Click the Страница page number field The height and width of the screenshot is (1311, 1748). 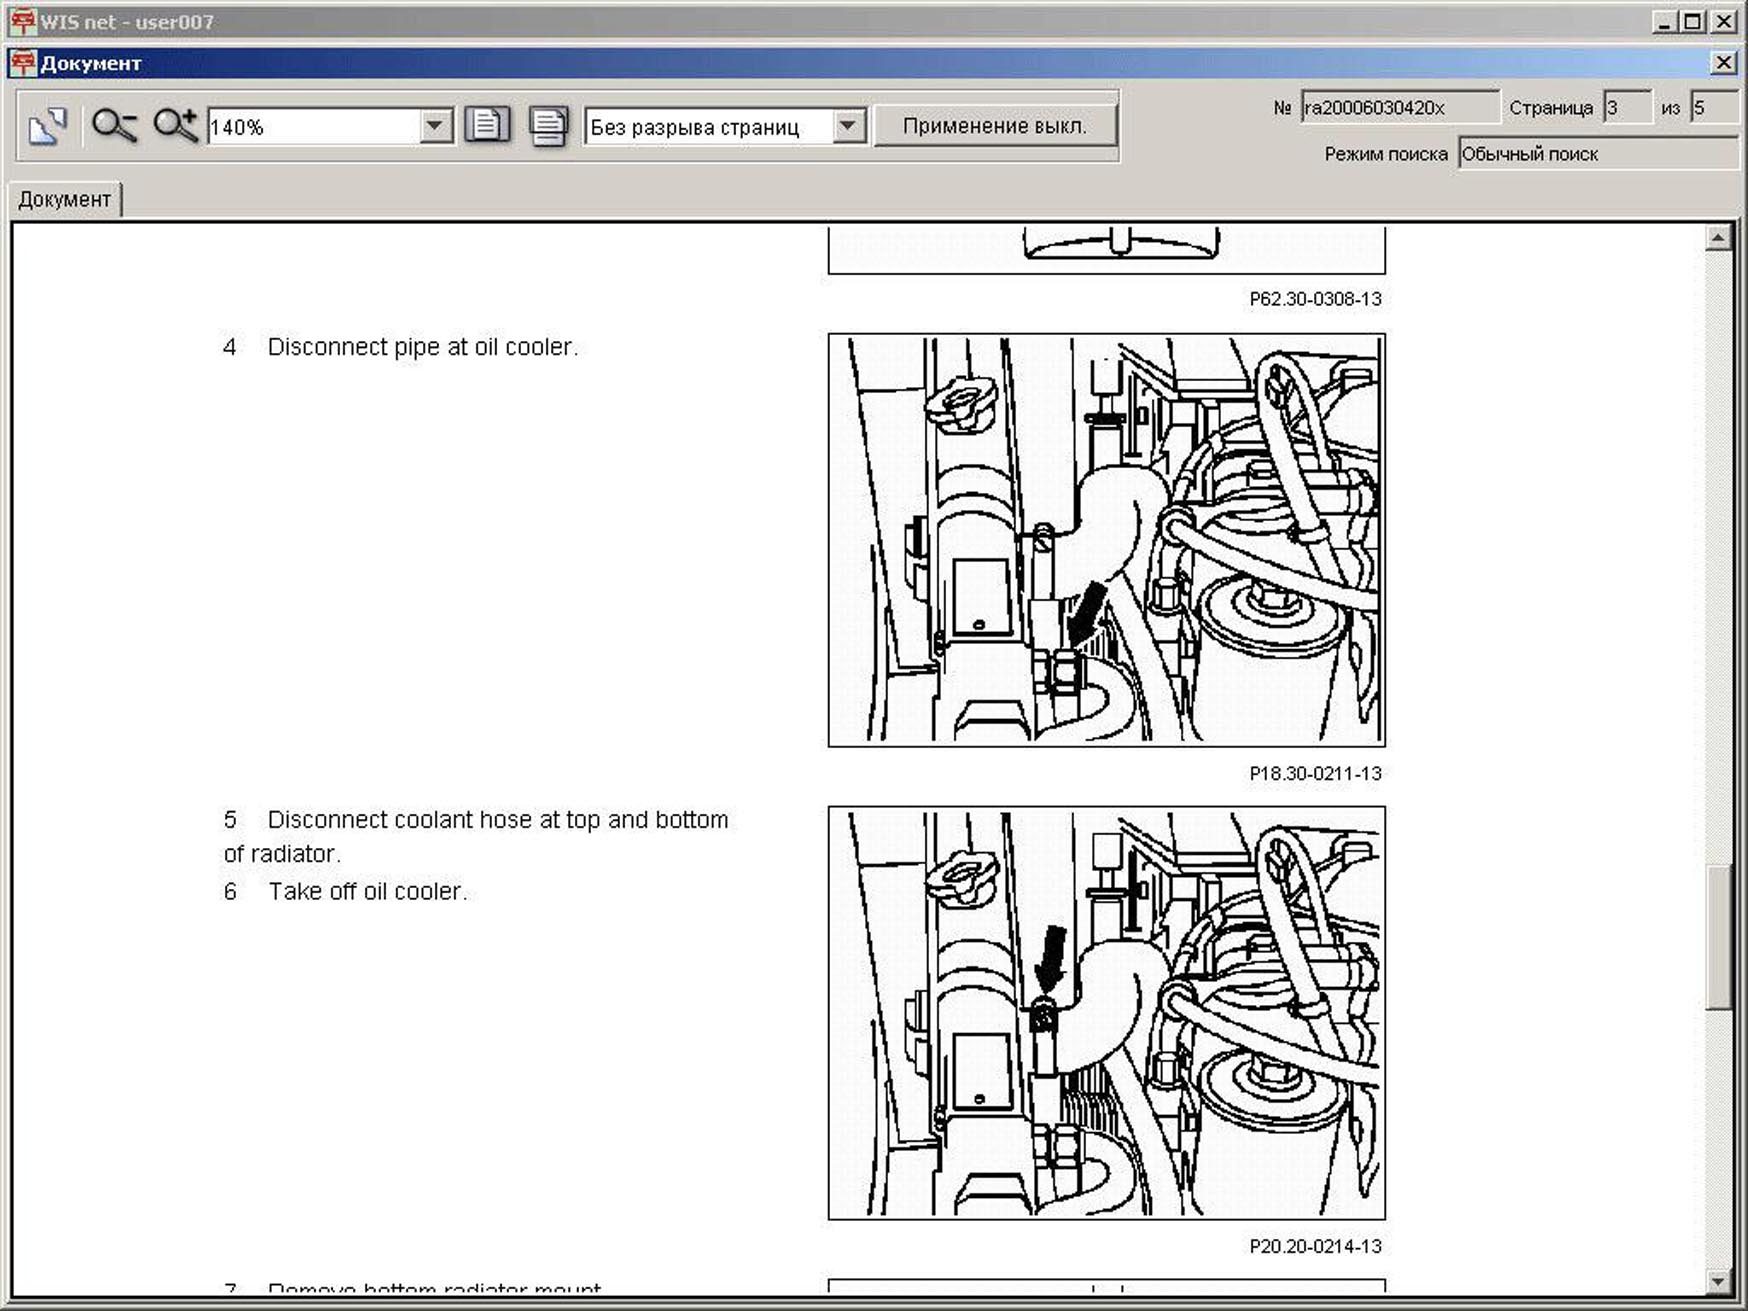coord(1626,108)
